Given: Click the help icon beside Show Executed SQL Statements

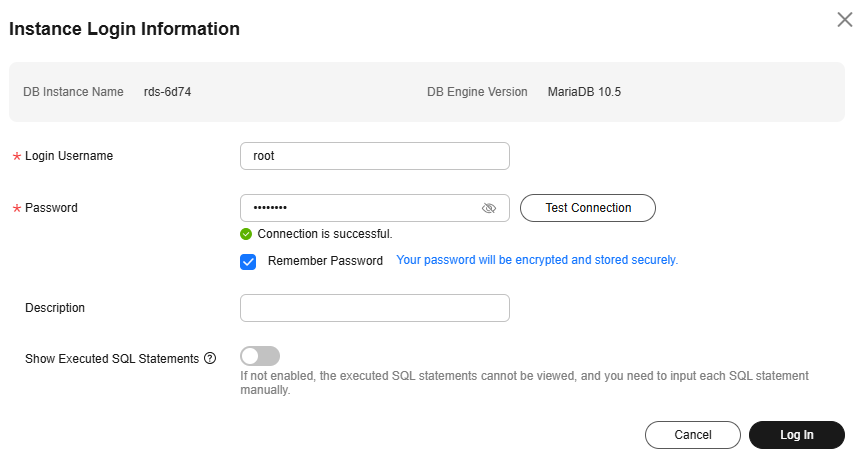Looking at the screenshot, I should pyautogui.click(x=210, y=358).
